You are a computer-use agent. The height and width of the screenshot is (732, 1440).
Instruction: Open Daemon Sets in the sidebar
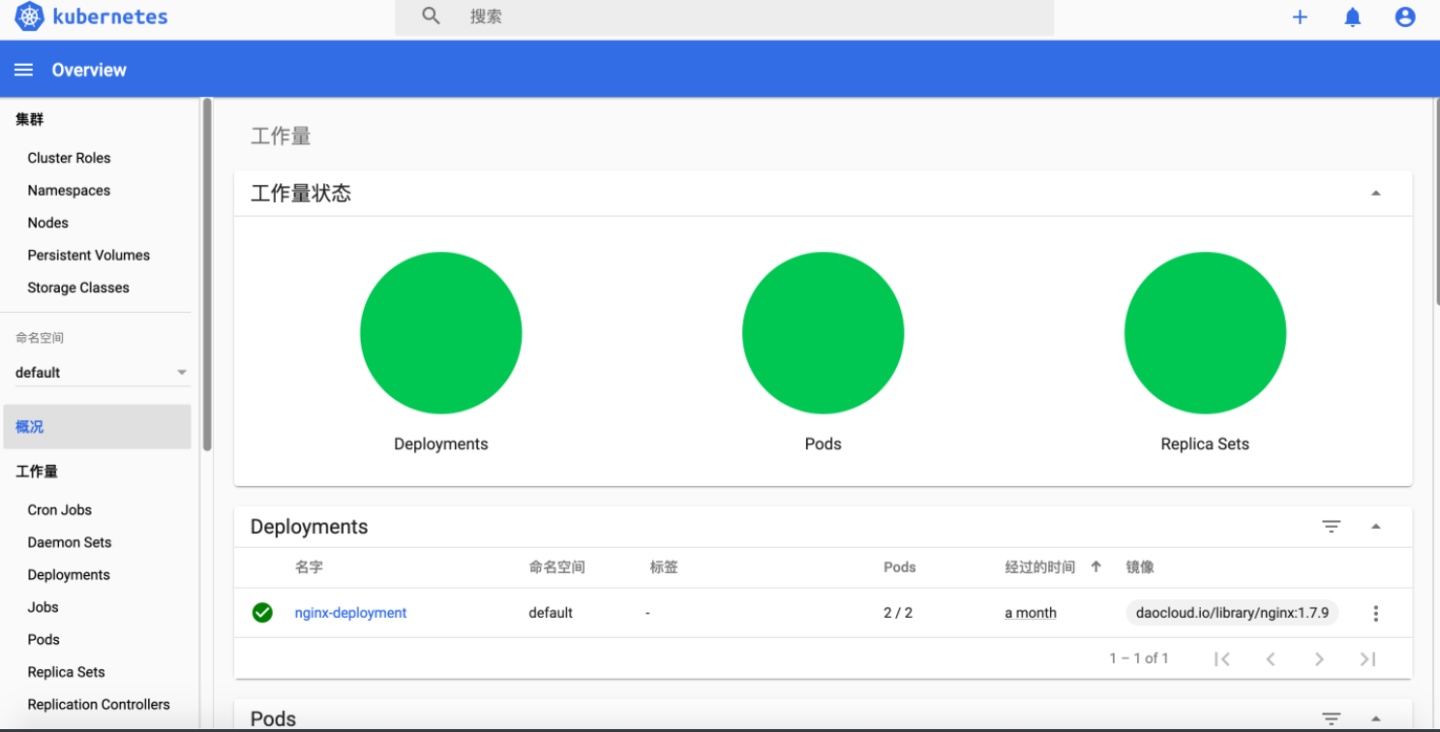pos(70,542)
